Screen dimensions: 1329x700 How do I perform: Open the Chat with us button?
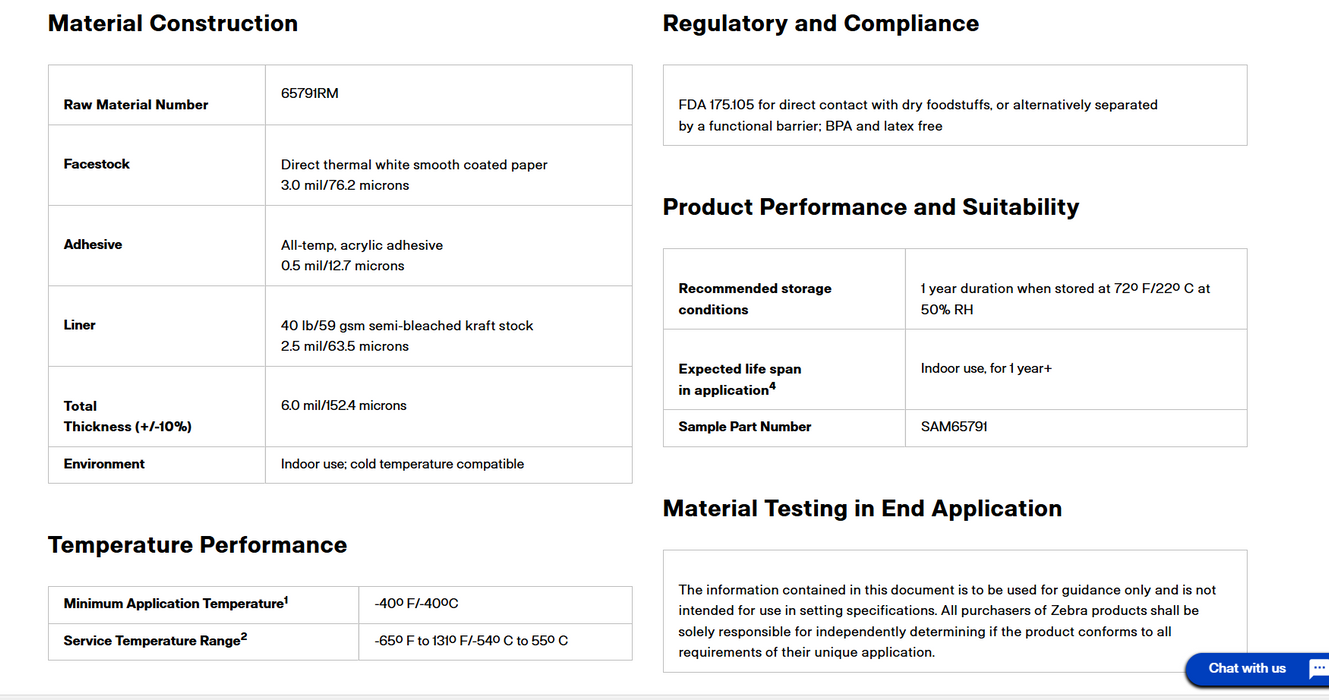(x=1247, y=669)
